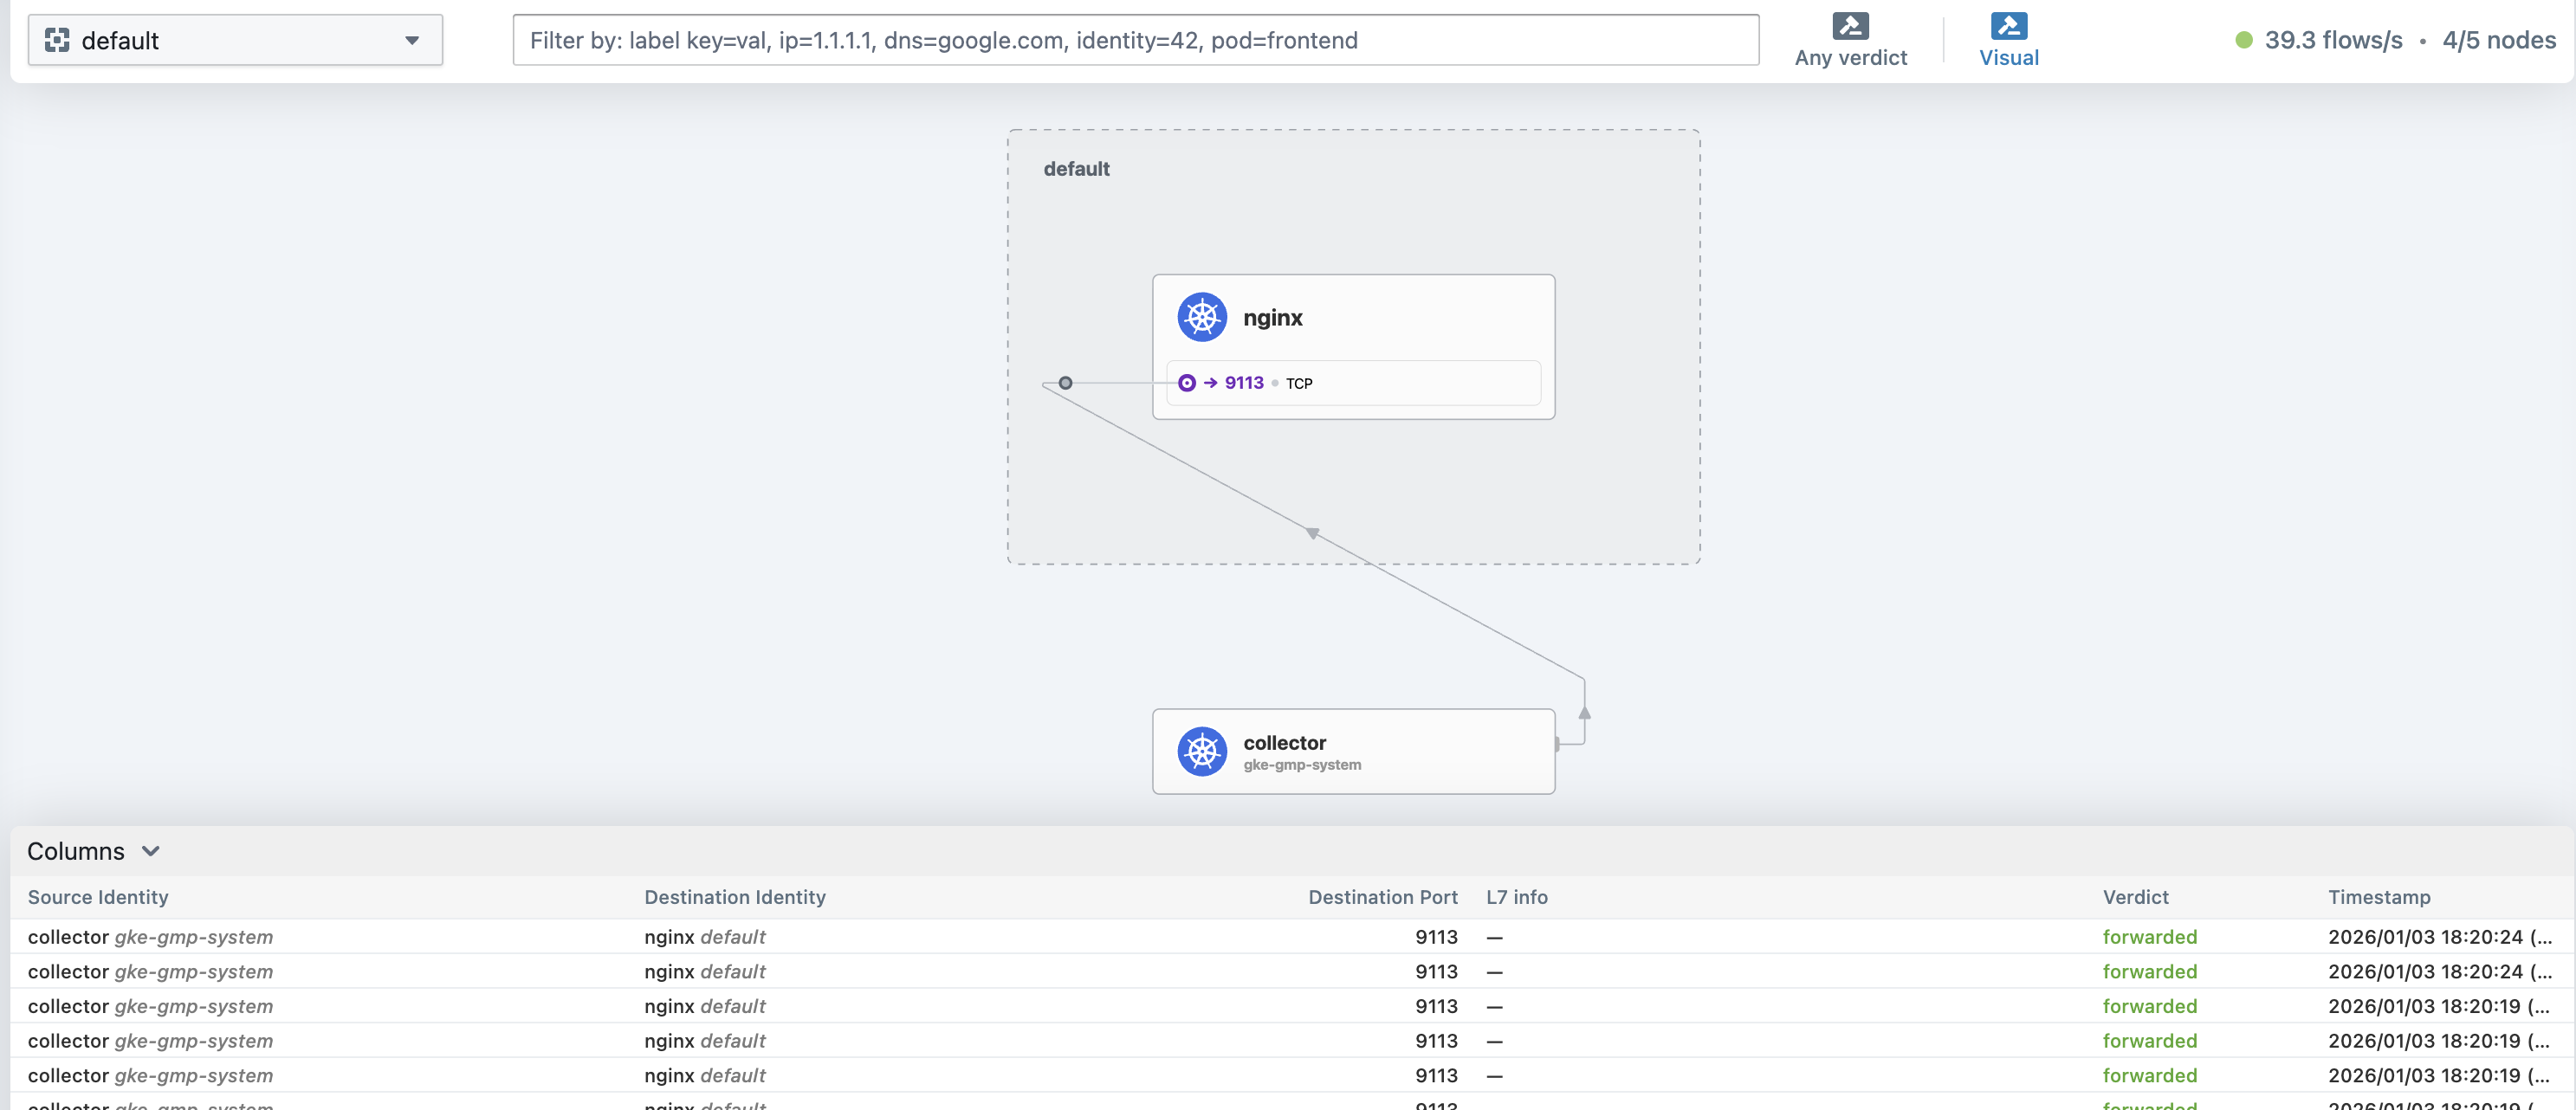
Task: Click the namespace icon beside default
Action: click(x=57, y=40)
